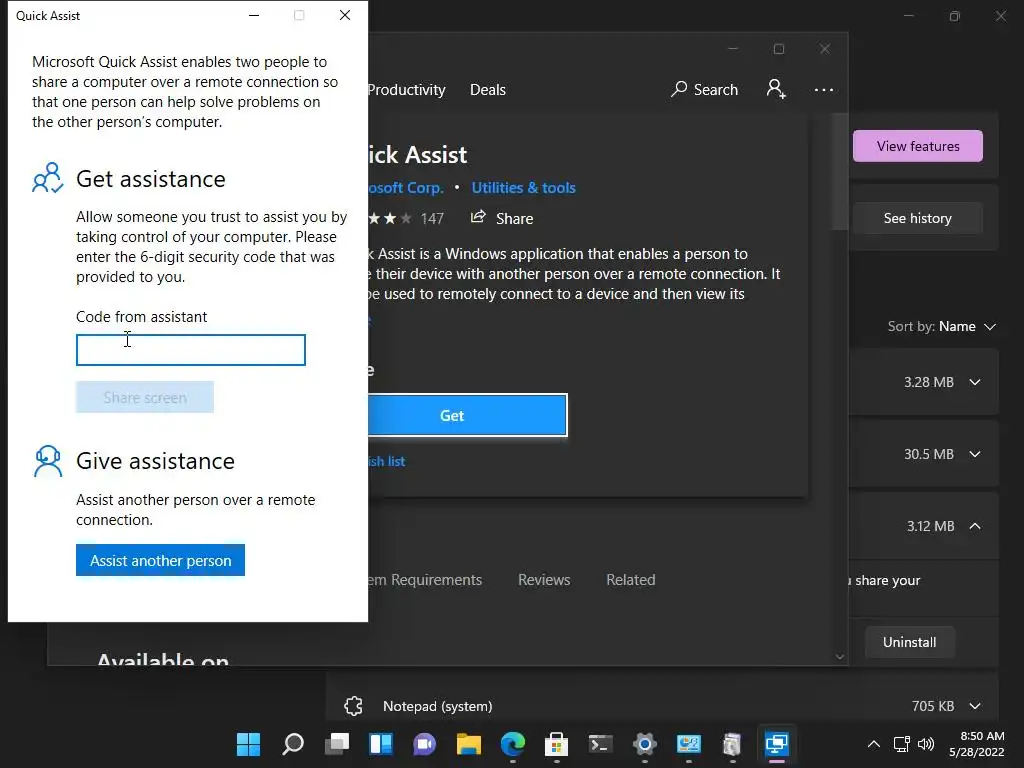1024x768 pixels.
Task: Open the Windows Start menu
Action: (x=248, y=744)
